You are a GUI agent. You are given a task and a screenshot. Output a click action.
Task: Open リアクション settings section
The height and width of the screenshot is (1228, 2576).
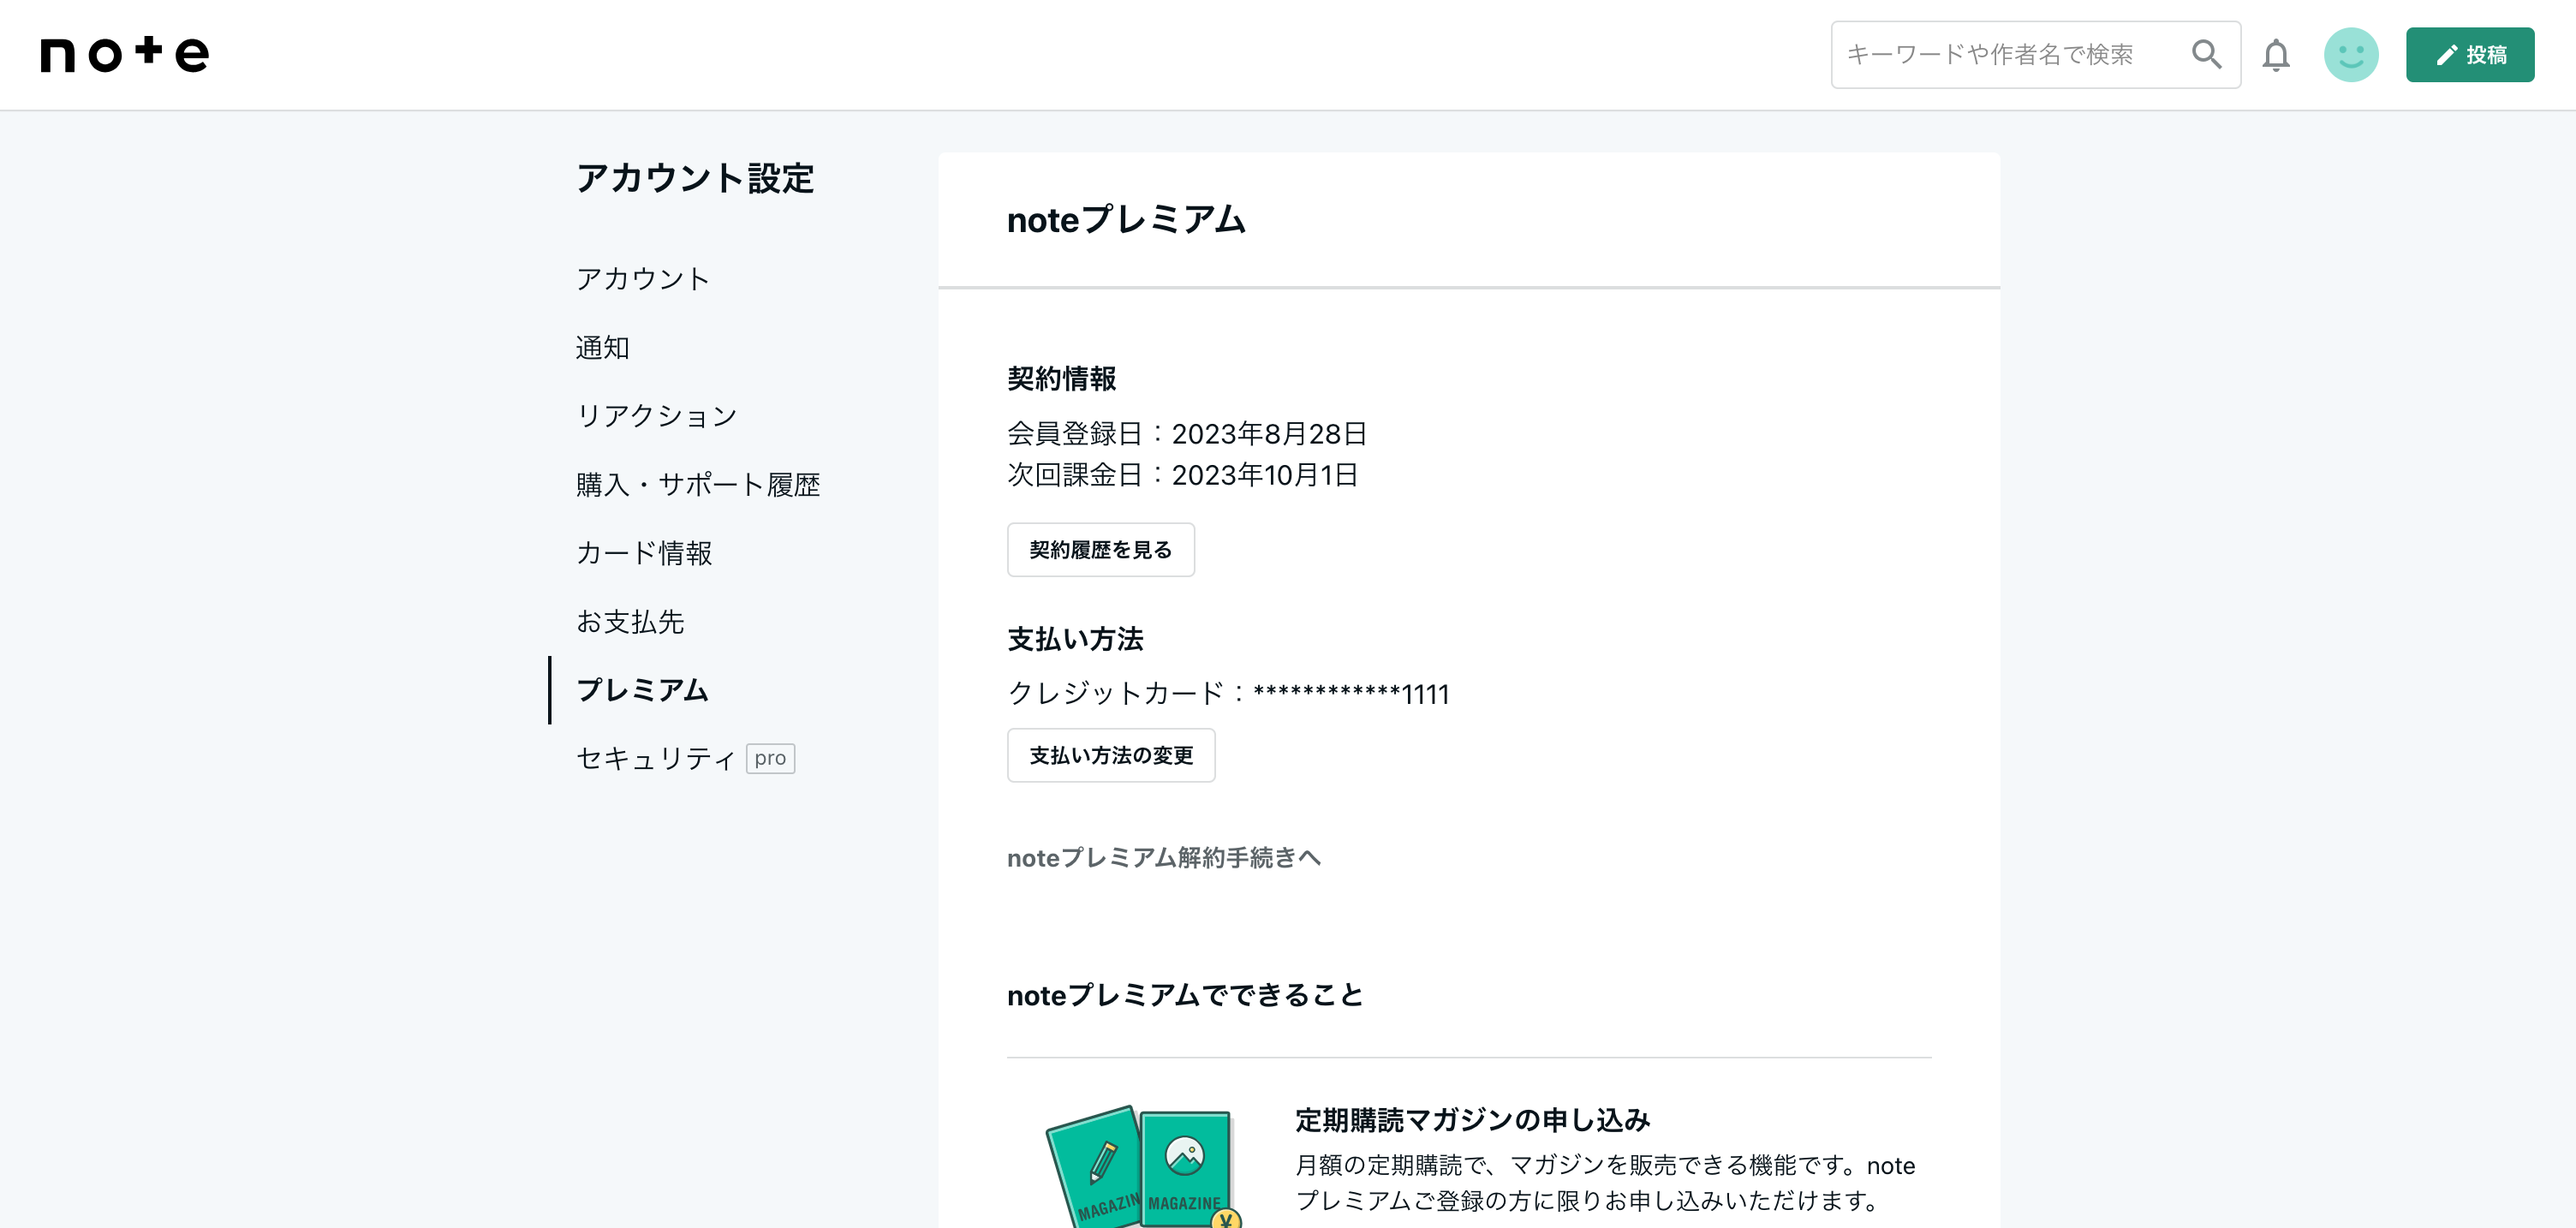coord(656,416)
